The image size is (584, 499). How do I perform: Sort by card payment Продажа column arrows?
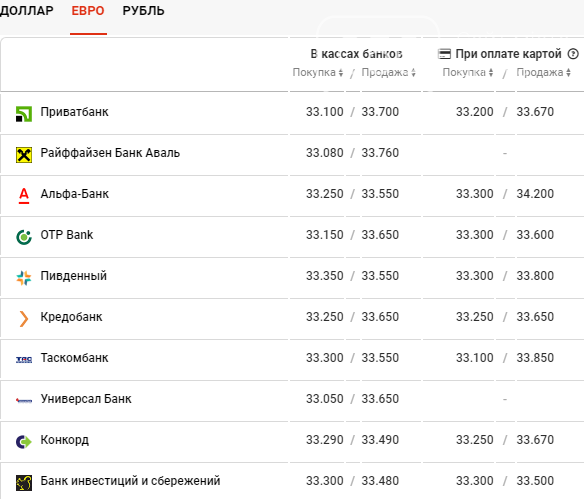coord(568,73)
